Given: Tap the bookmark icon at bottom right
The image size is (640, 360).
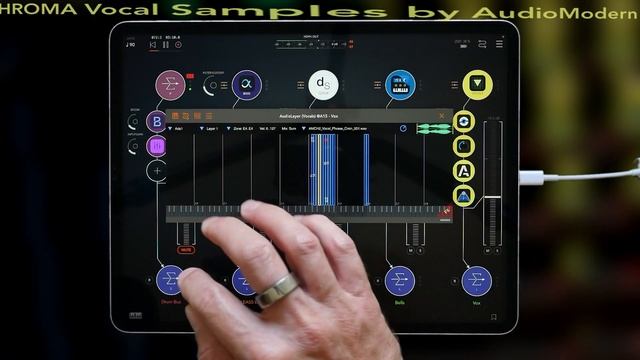Looking at the screenshot, I should [x=493, y=317].
